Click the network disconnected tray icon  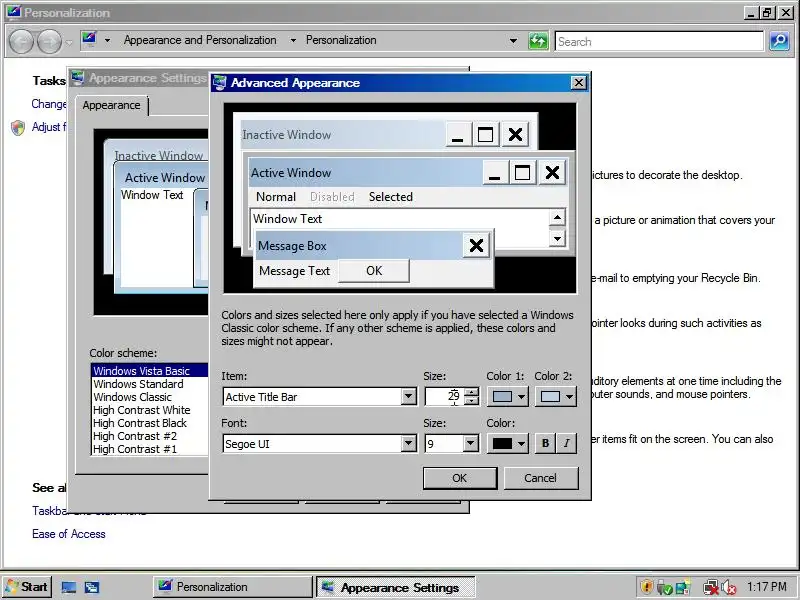pos(710,588)
